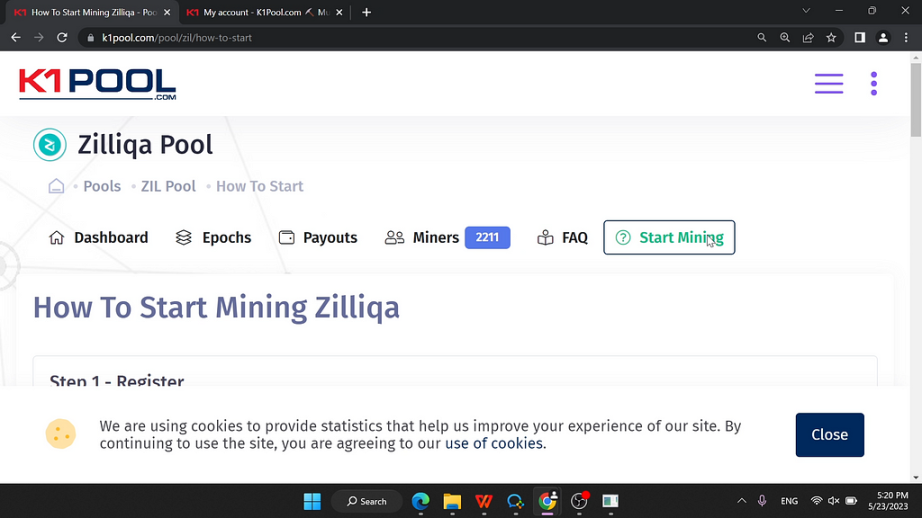Click the zoom magnifier in address bar

pos(785,38)
